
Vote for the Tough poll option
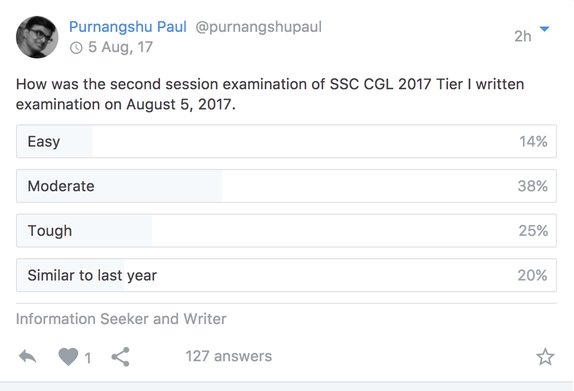(286, 231)
